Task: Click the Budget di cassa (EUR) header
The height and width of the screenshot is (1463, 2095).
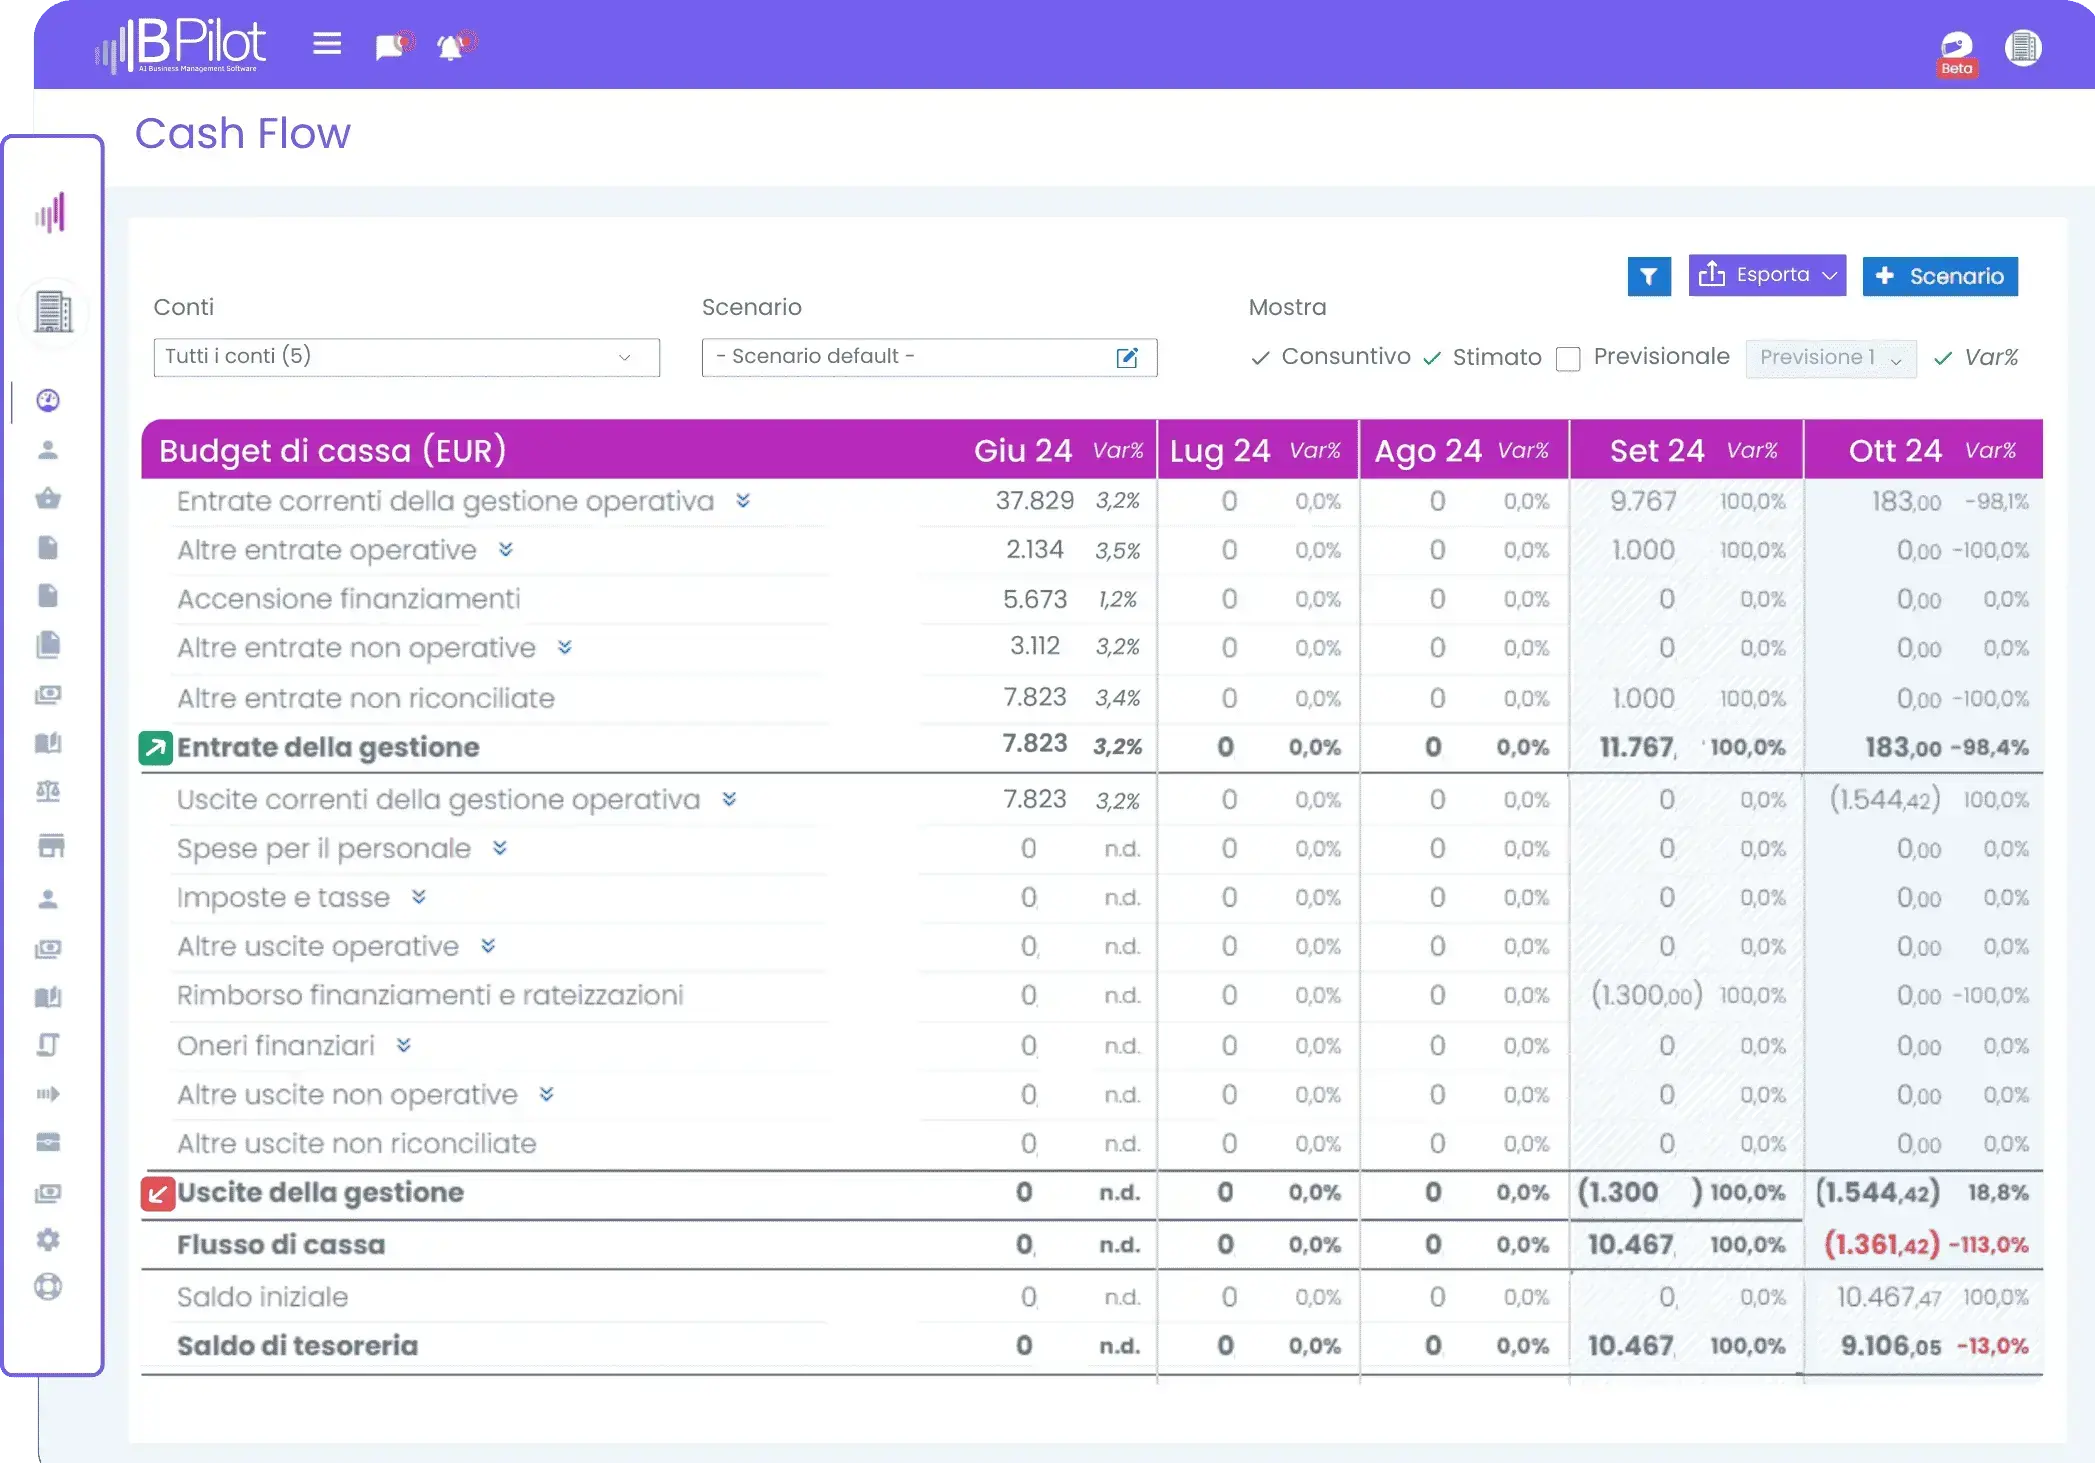Action: [x=332, y=450]
